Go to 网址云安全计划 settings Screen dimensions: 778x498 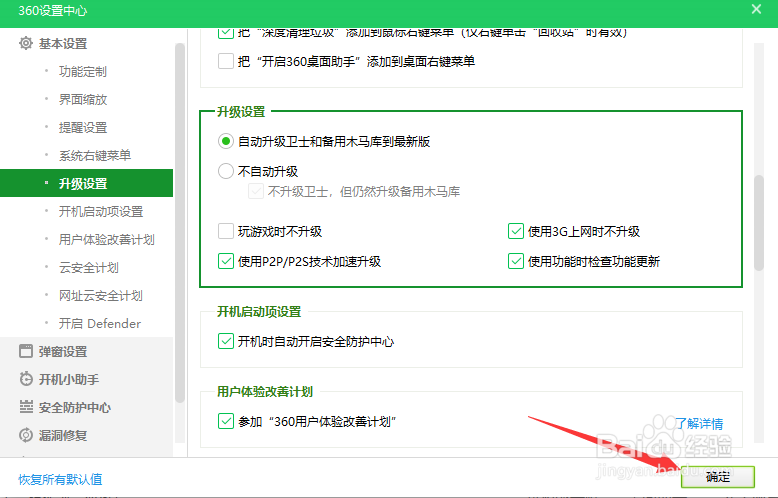[101, 296]
